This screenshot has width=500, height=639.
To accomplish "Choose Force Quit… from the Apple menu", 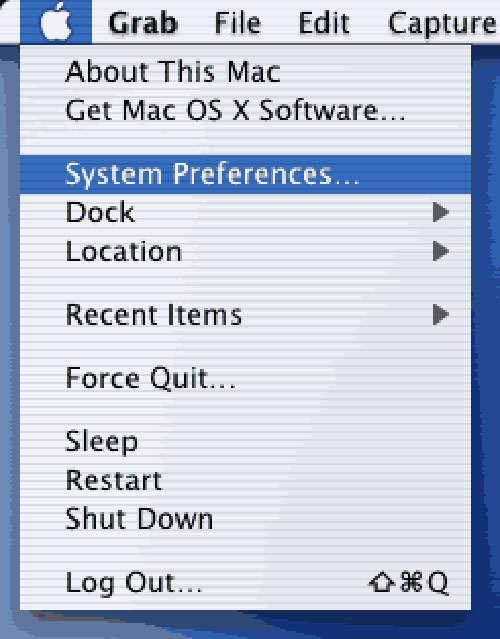I will pyautogui.click(x=245, y=379).
